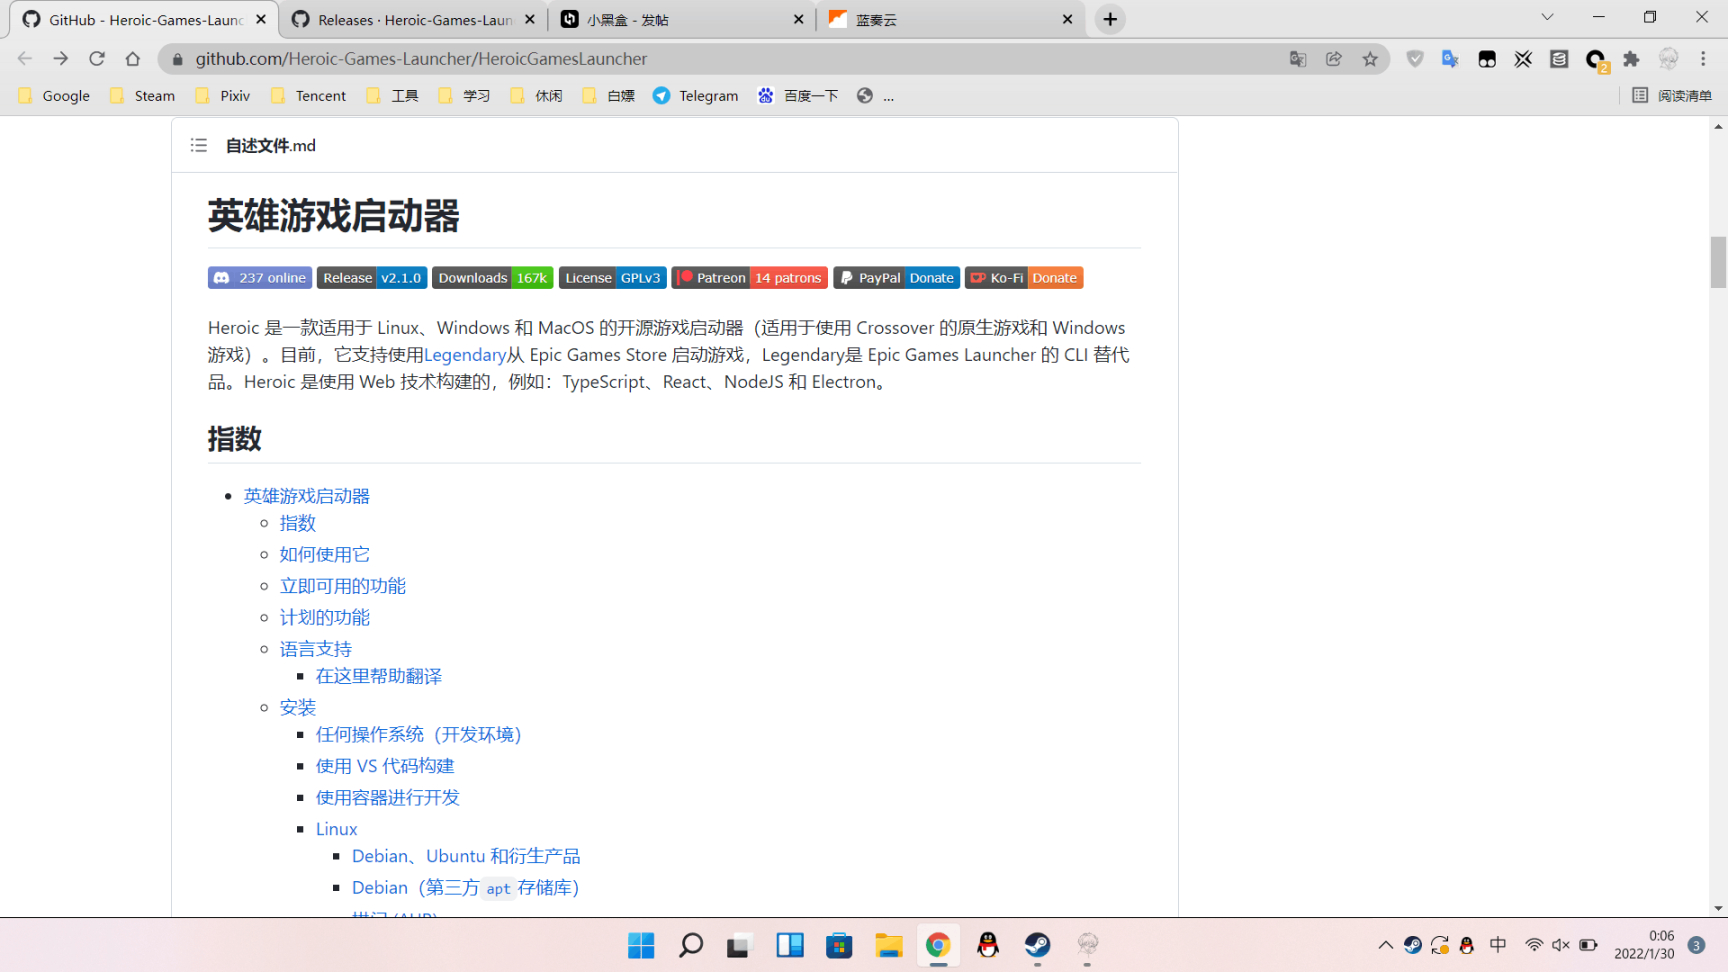Screen dimensions: 1728x972
Task: Click the Ko-Fi Donate badge
Action: tap(1024, 278)
